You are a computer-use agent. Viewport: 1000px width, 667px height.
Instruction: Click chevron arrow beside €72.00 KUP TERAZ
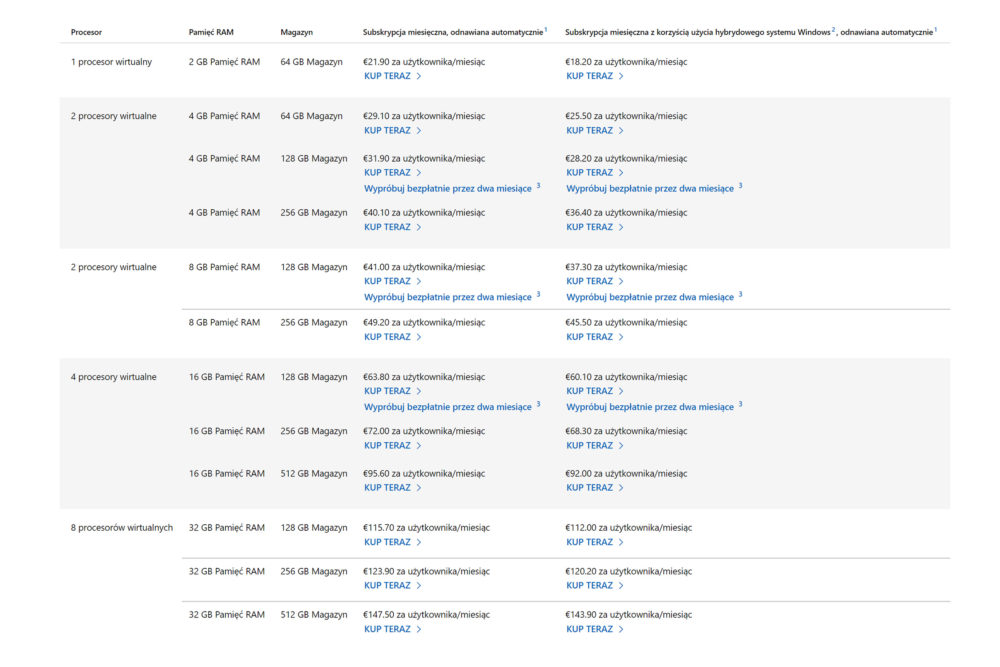[419, 445]
